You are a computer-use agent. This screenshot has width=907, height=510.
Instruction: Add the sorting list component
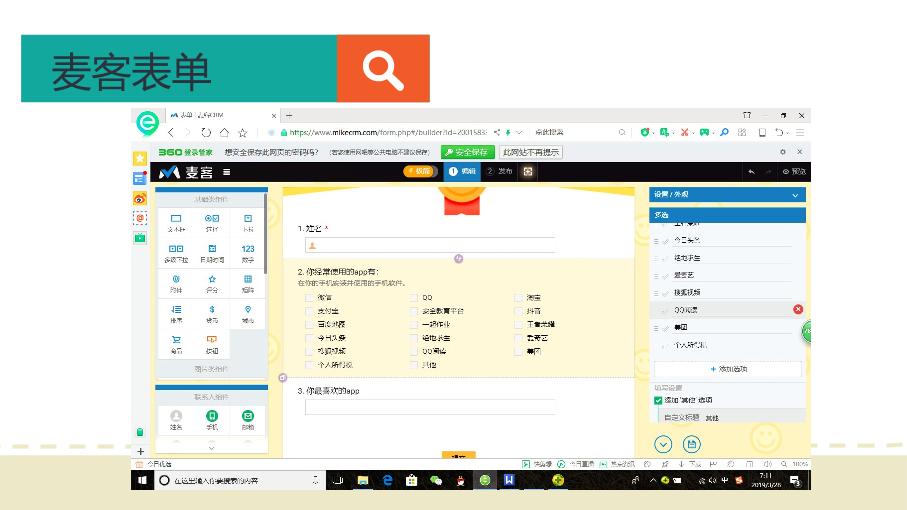tap(176, 314)
